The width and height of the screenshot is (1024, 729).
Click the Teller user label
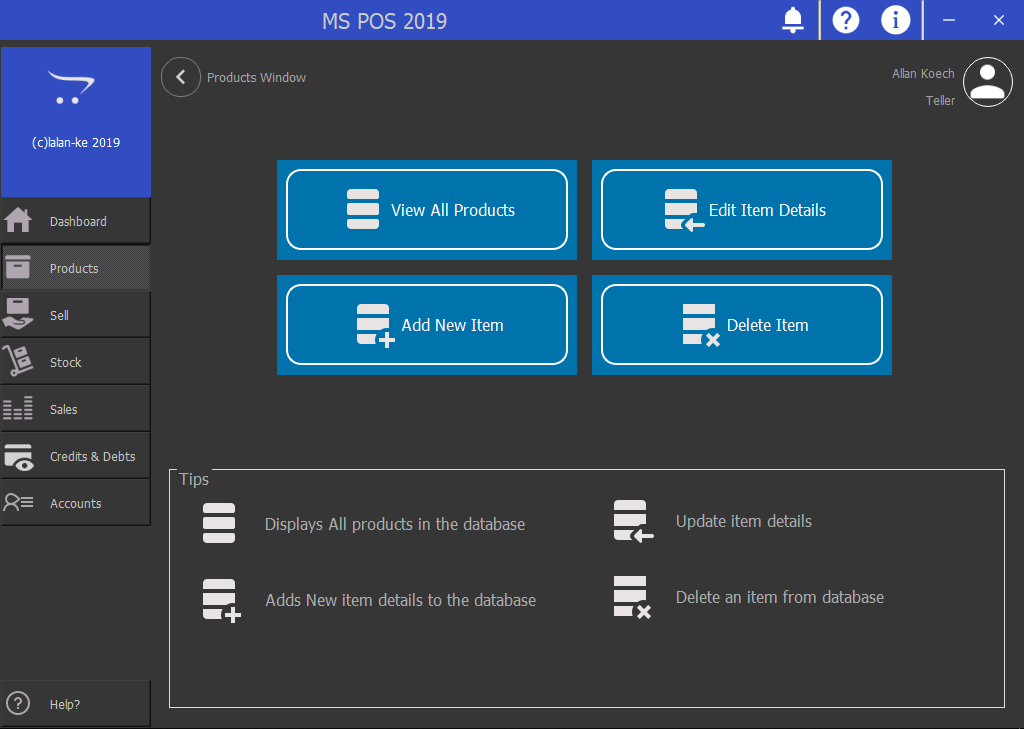(x=940, y=100)
